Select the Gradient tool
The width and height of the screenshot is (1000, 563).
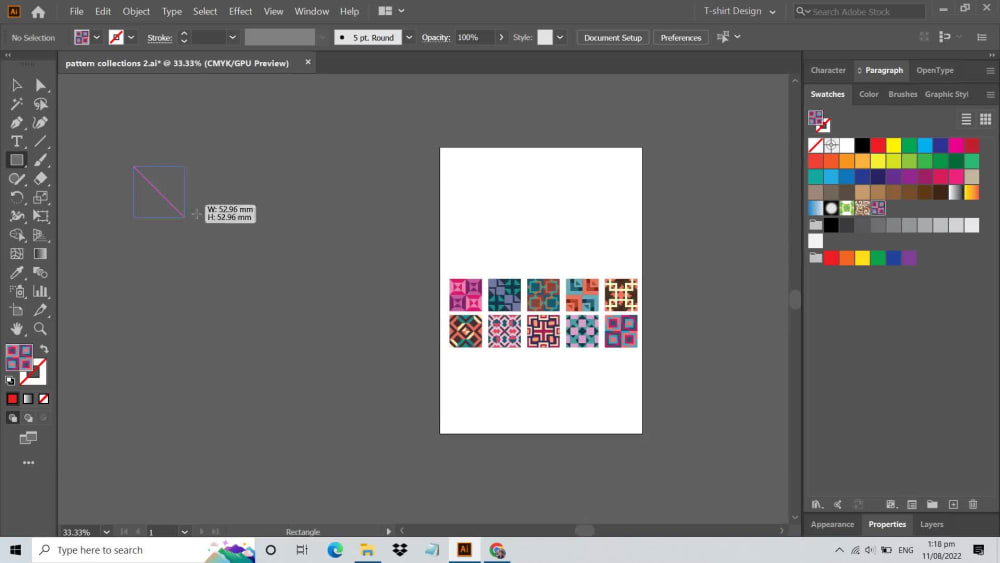(40, 254)
